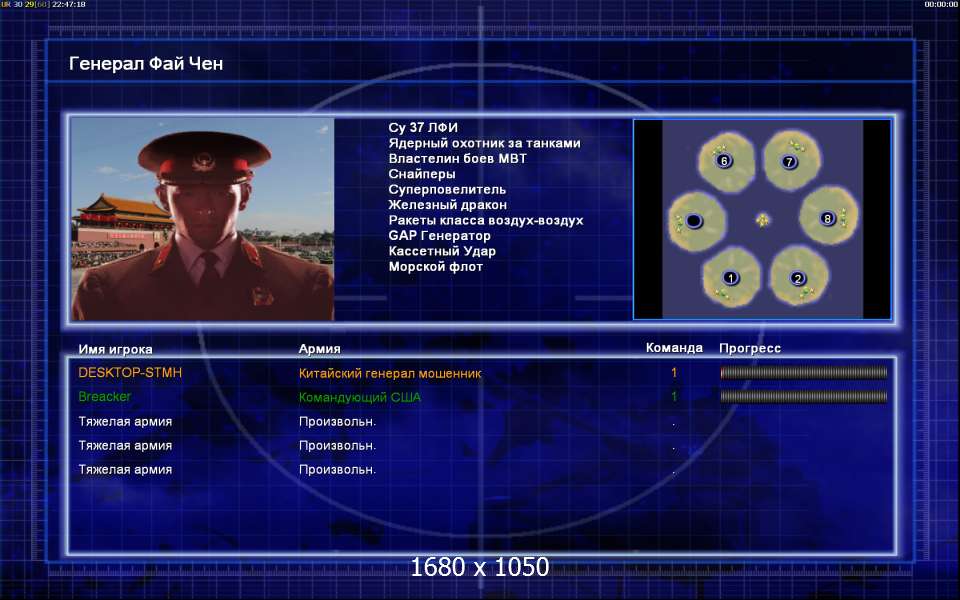
Task: Click the black unnumbered start marker on map
Action: click(694, 220)
